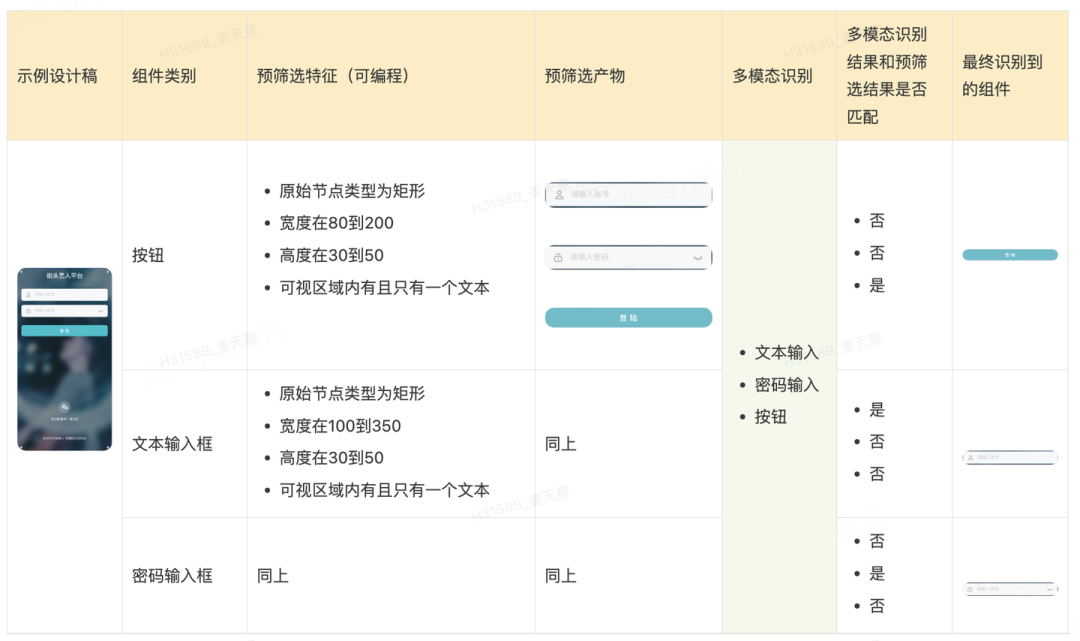Toggle the eye icon in the 预筛选产物 password field
The image size is (1080, 641).
[x=697, y=258]
